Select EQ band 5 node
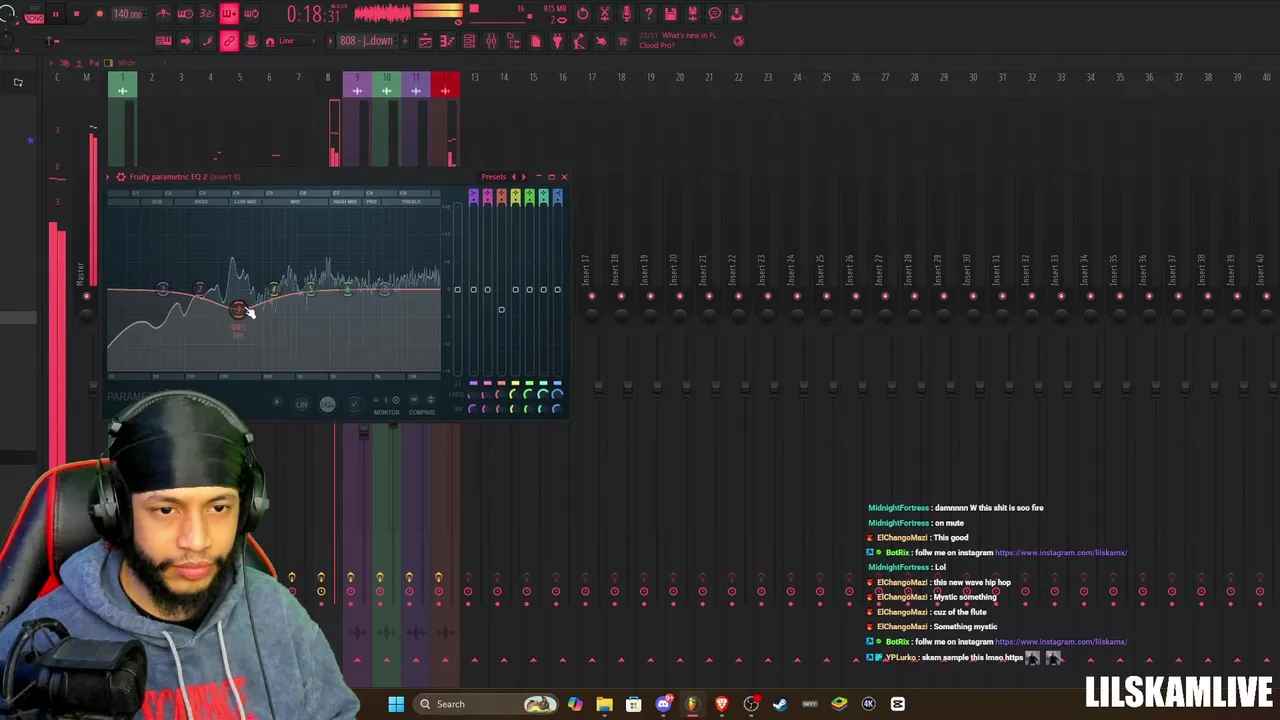The image size is (1280, 720). [311, 290]
